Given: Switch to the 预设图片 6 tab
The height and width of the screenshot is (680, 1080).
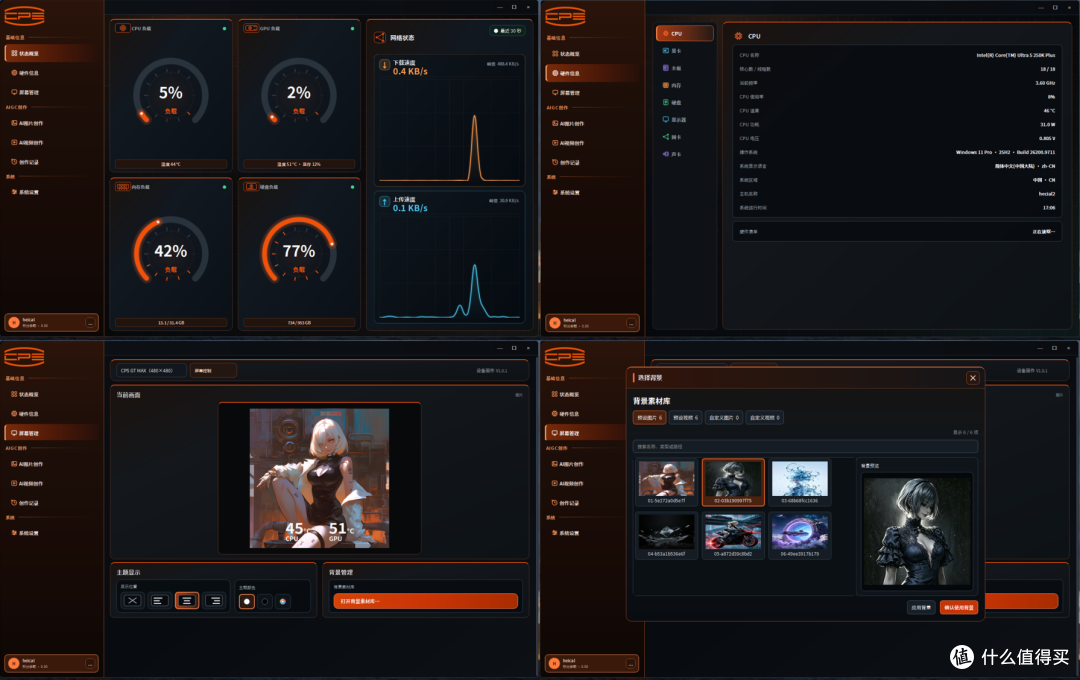Looking at the screenshot, I should [650, 418].
